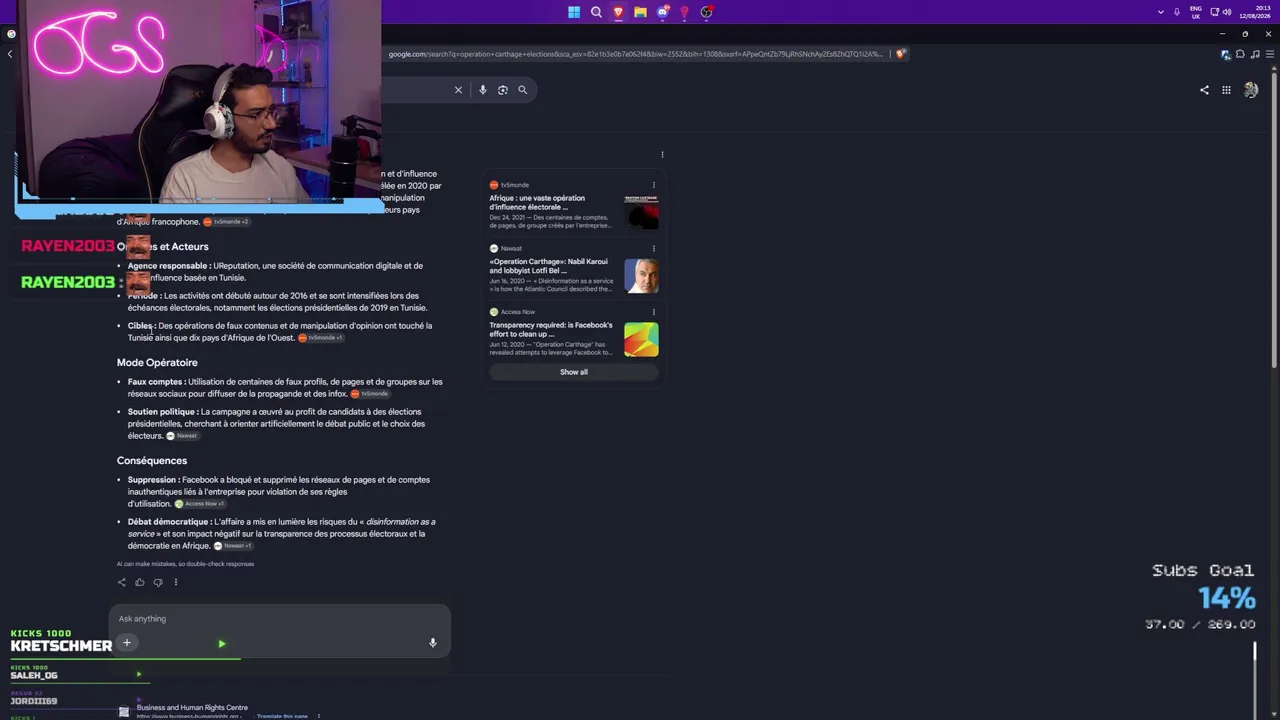
Task: Start voice search with microphone icon
Action: click(482, 90)
